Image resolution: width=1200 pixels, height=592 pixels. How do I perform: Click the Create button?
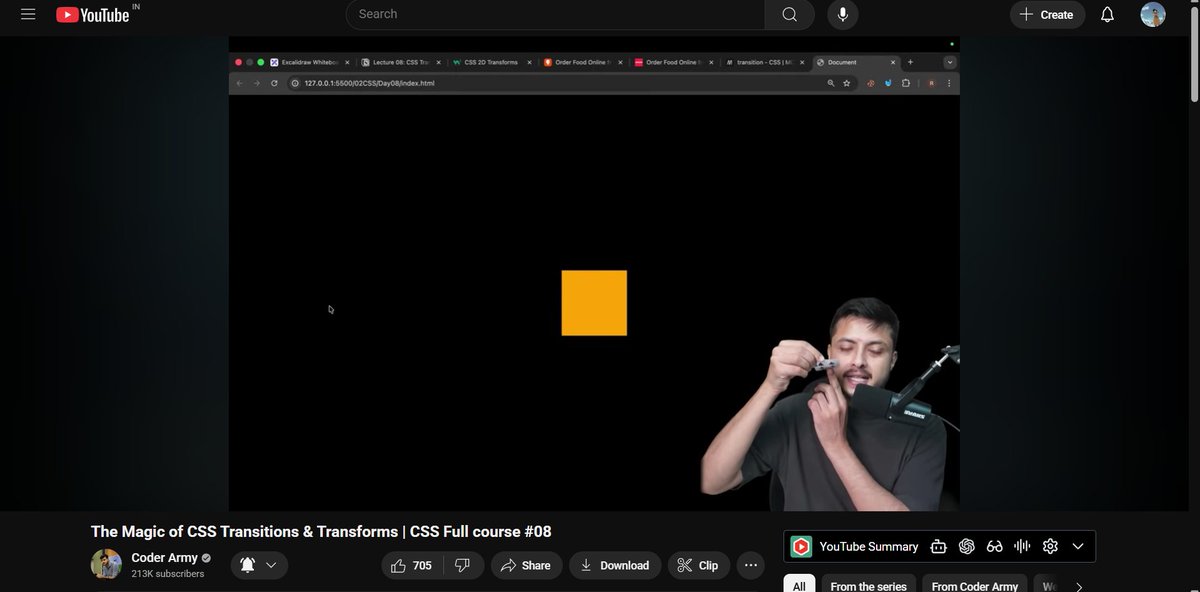pyautogui.click(x=1047, y=14)
